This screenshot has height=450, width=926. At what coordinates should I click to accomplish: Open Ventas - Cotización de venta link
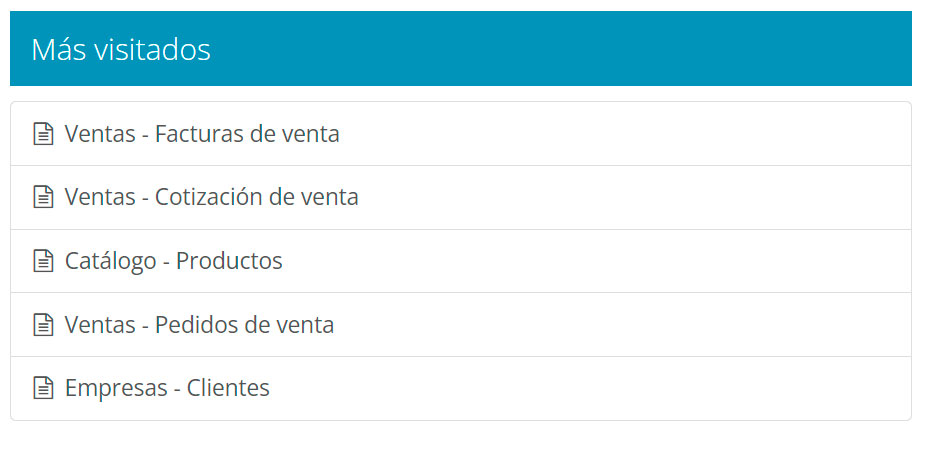[211, 198]
